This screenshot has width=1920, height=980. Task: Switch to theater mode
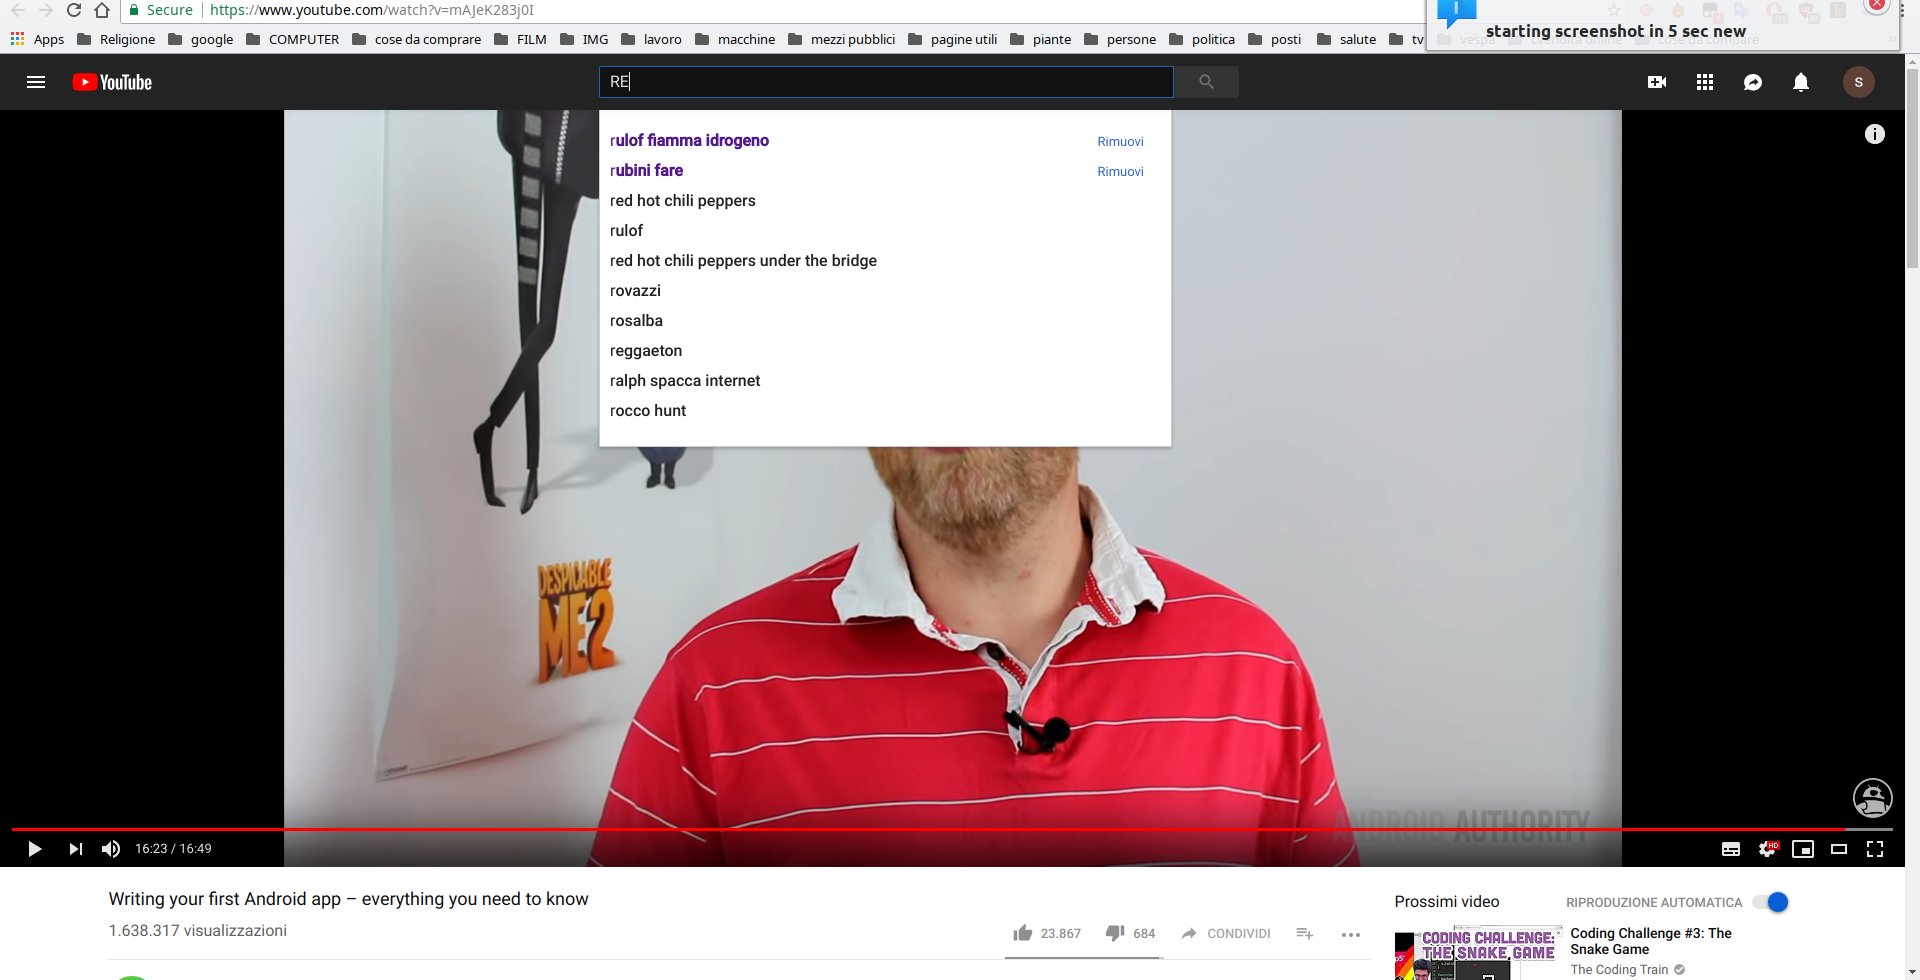pos(1839,849)
